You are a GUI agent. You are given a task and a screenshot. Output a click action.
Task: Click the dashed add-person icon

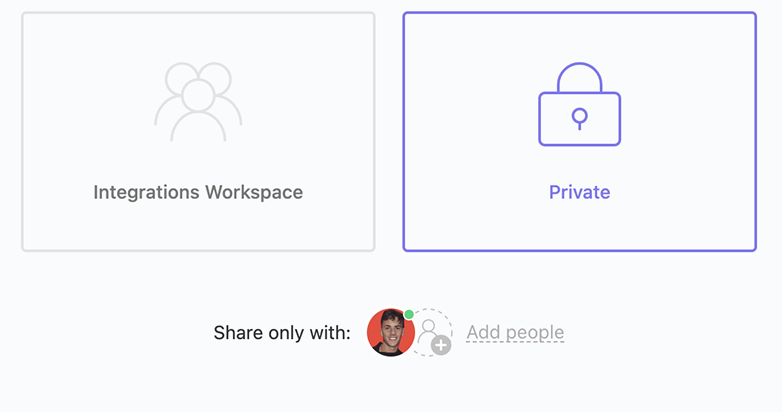pyautogui.click(x=433, y=332)
